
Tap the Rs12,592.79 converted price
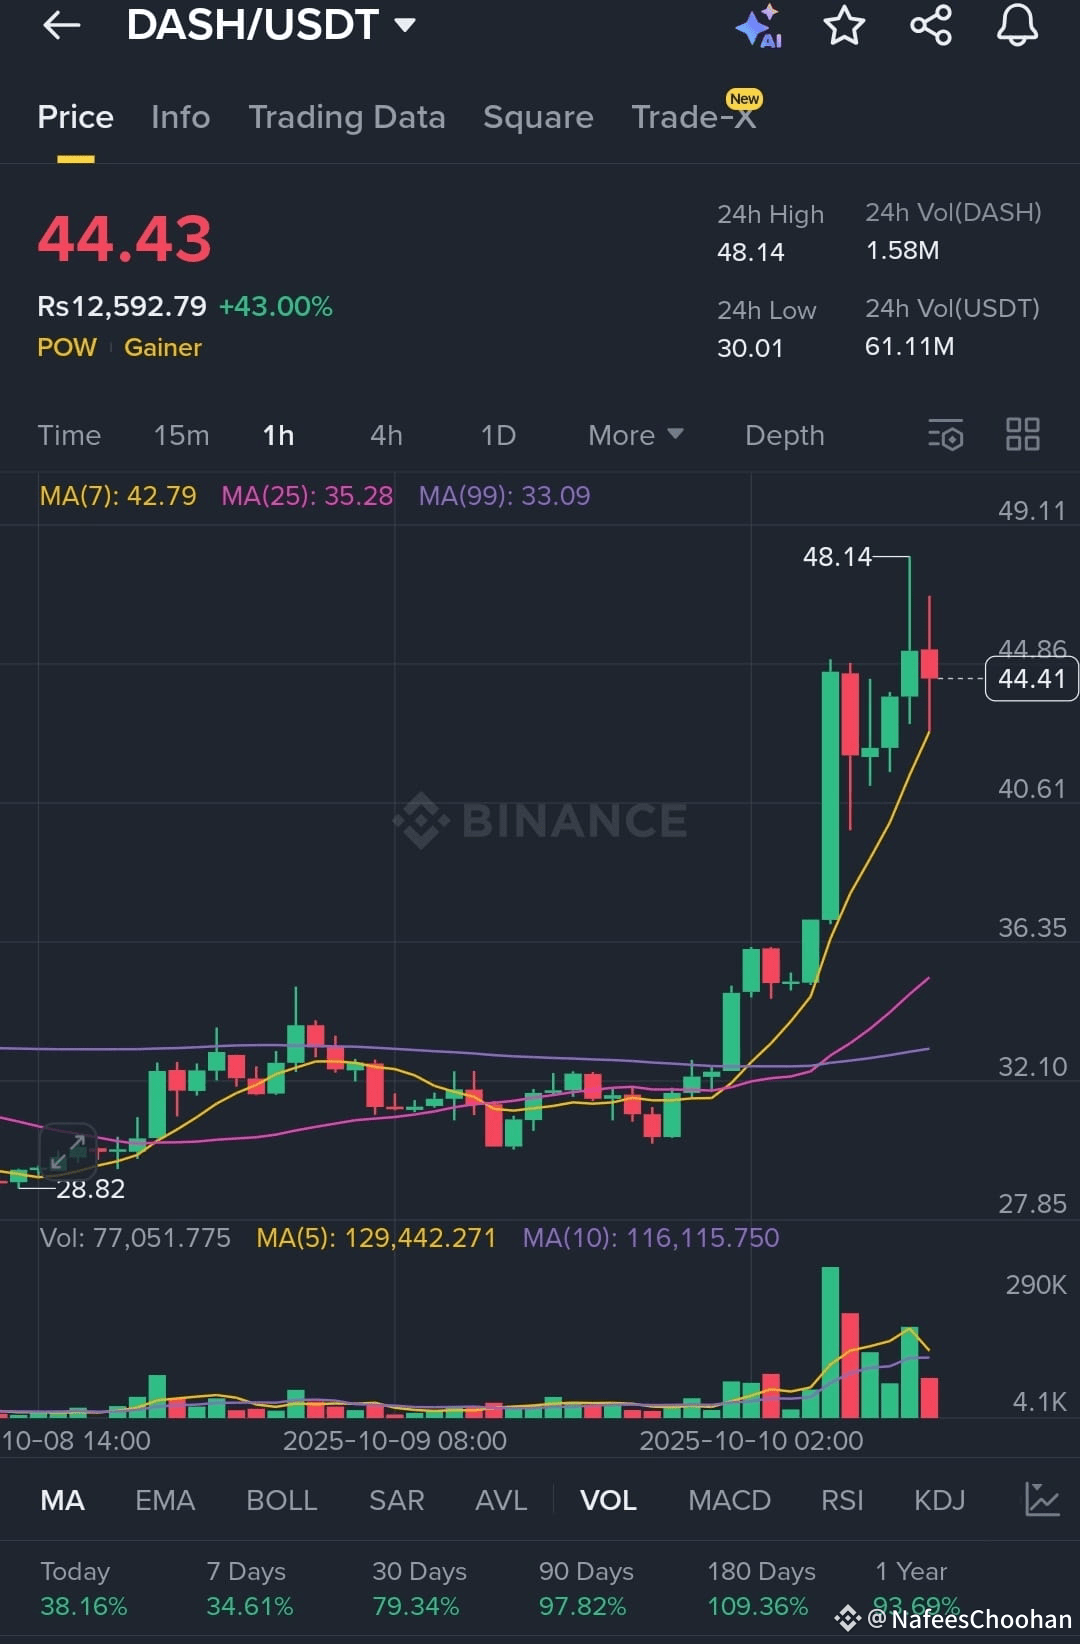coord(122,306)
